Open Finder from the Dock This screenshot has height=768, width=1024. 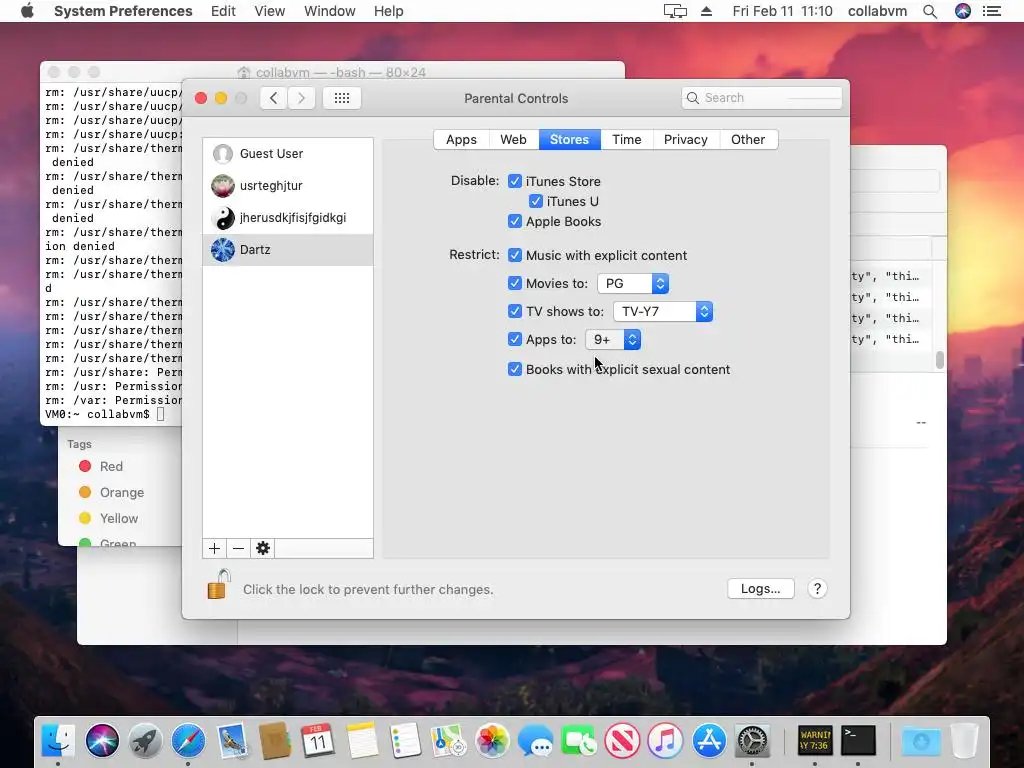tap(58, 741)
